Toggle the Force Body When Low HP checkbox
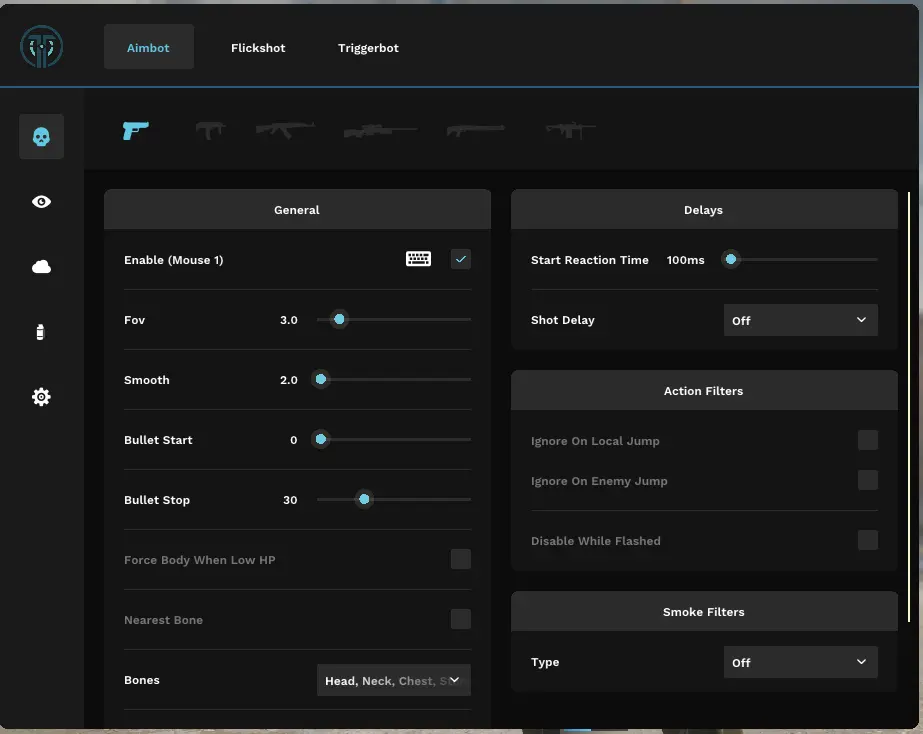This screenshot has width=923, height=734. point(461,559)
